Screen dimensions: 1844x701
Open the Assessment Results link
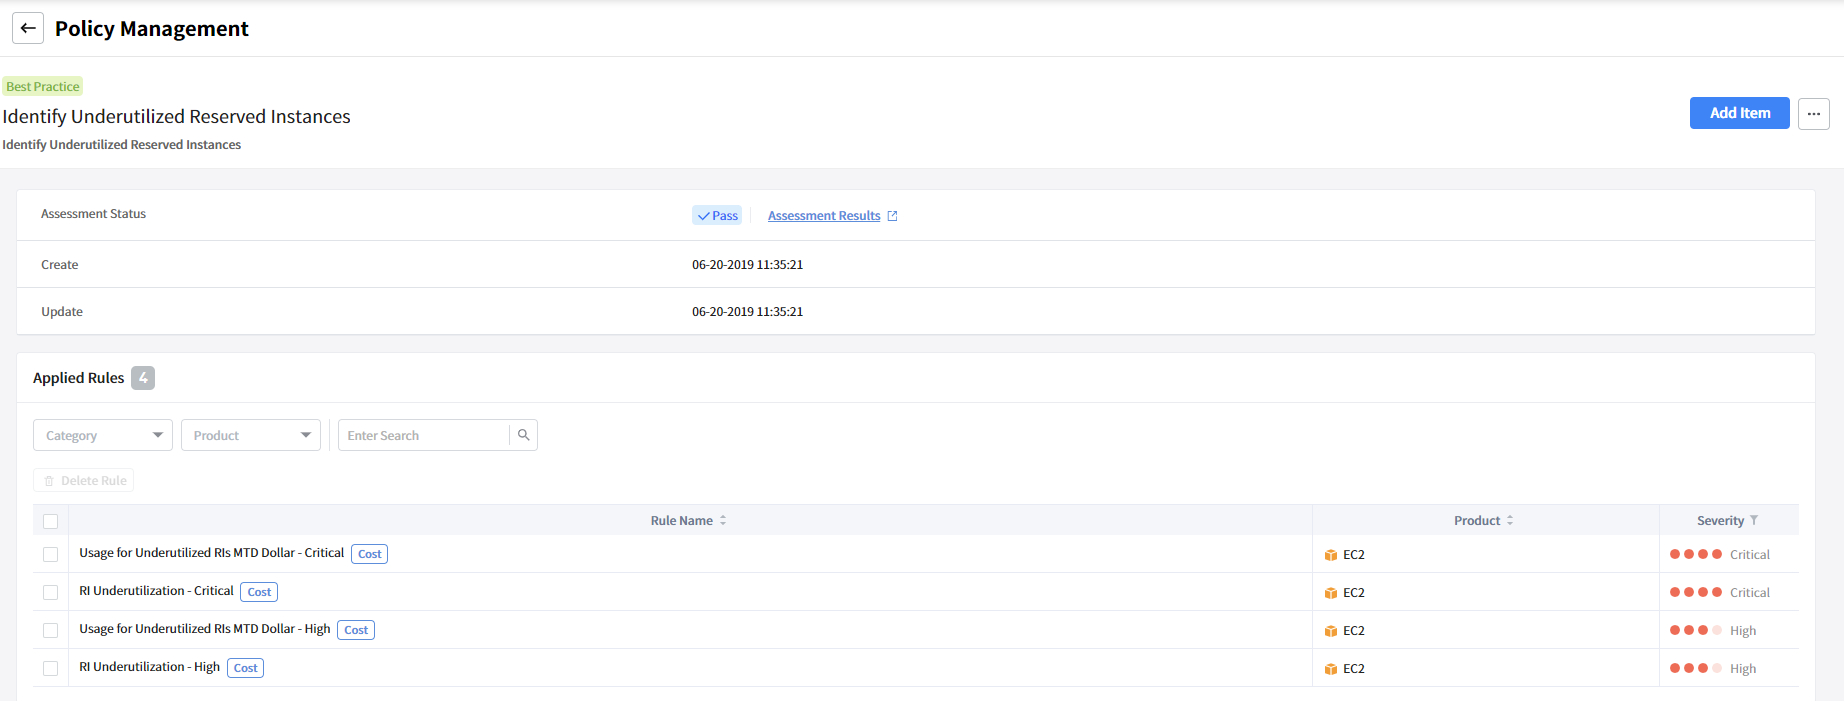click(x=824, y=216)
